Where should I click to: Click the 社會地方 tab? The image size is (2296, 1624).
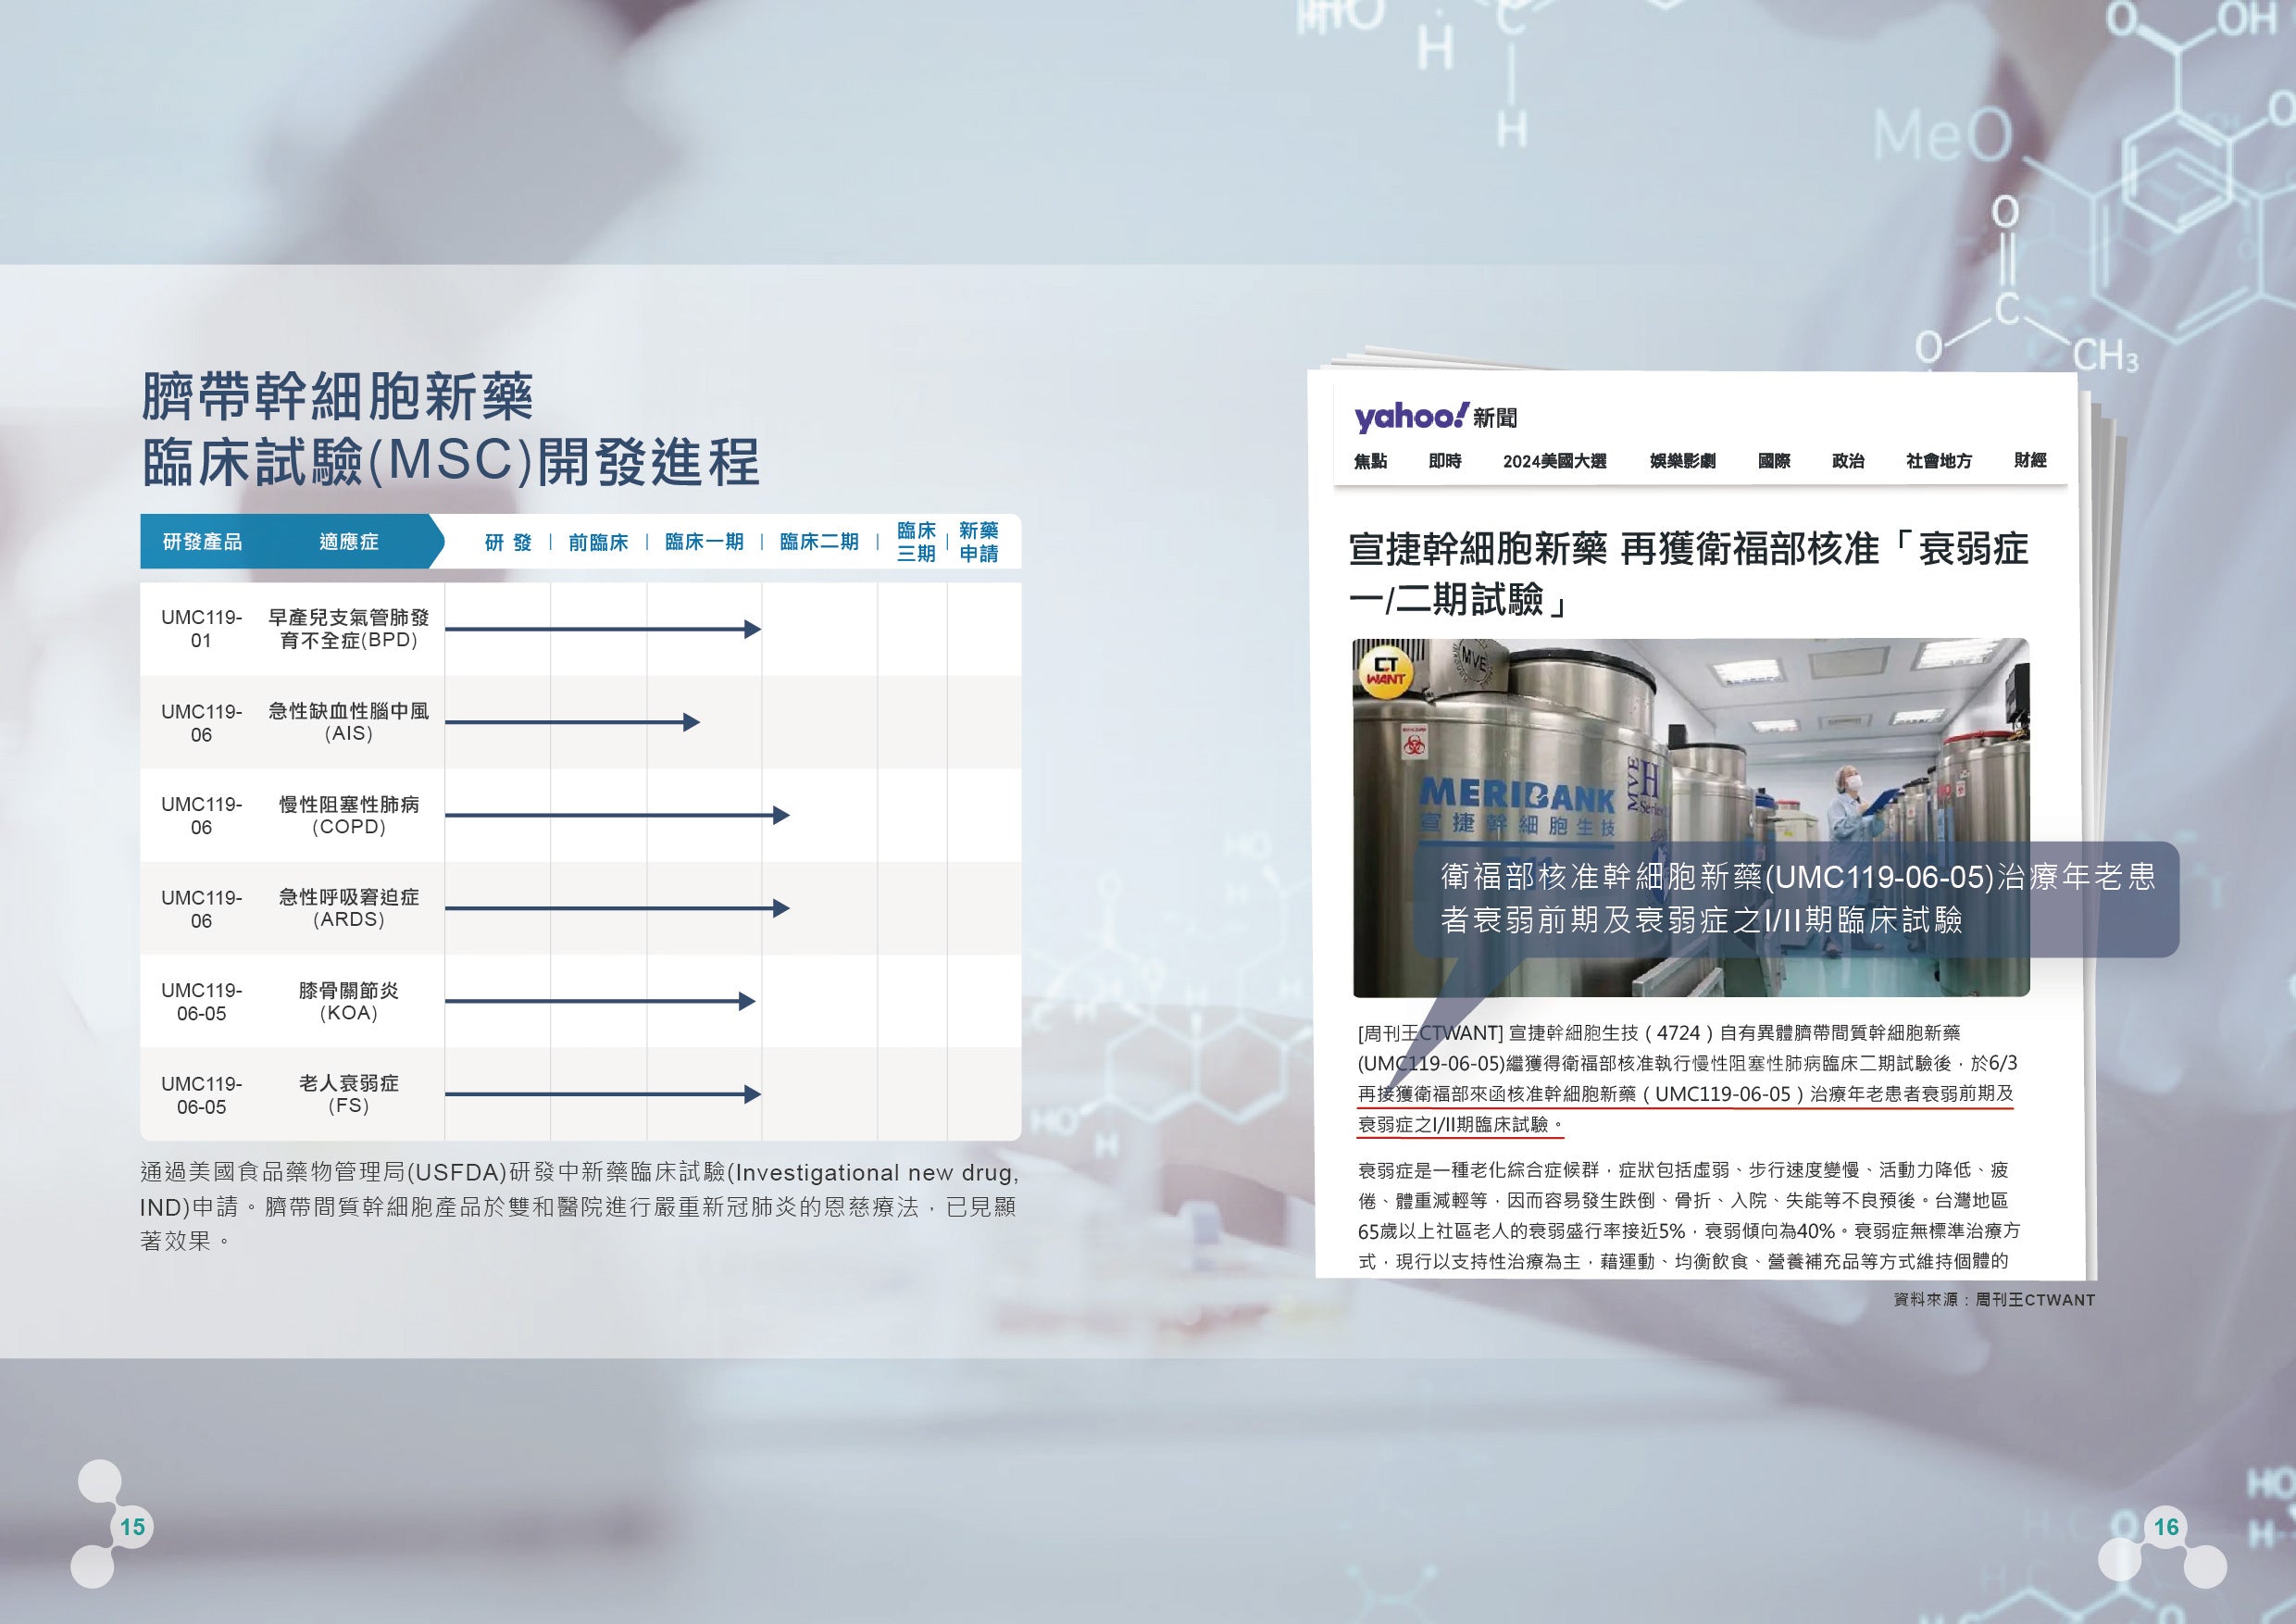1938,461
